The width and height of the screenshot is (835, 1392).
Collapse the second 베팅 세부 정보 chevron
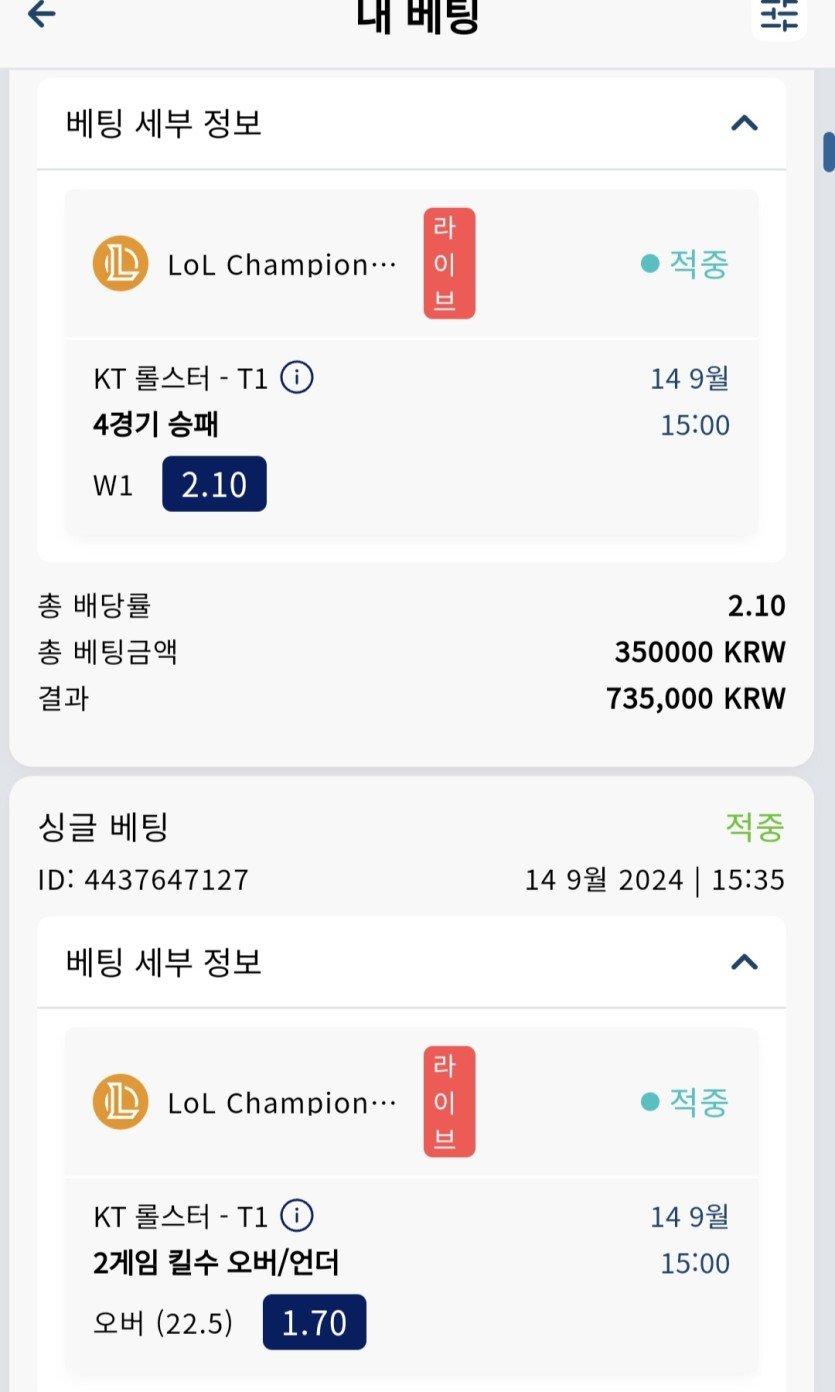[744, 962]
